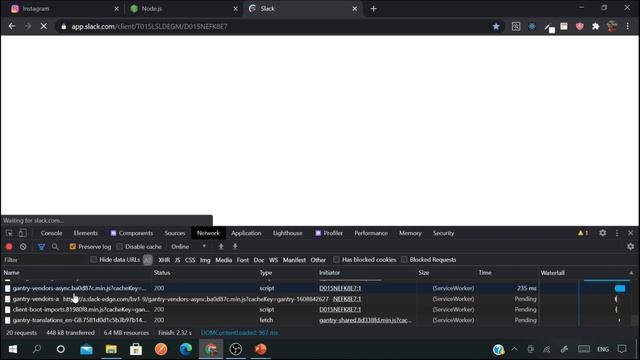Check the Blocked Requests filter
This screenshot has width=640, height=360.
[x=404, y=260]
